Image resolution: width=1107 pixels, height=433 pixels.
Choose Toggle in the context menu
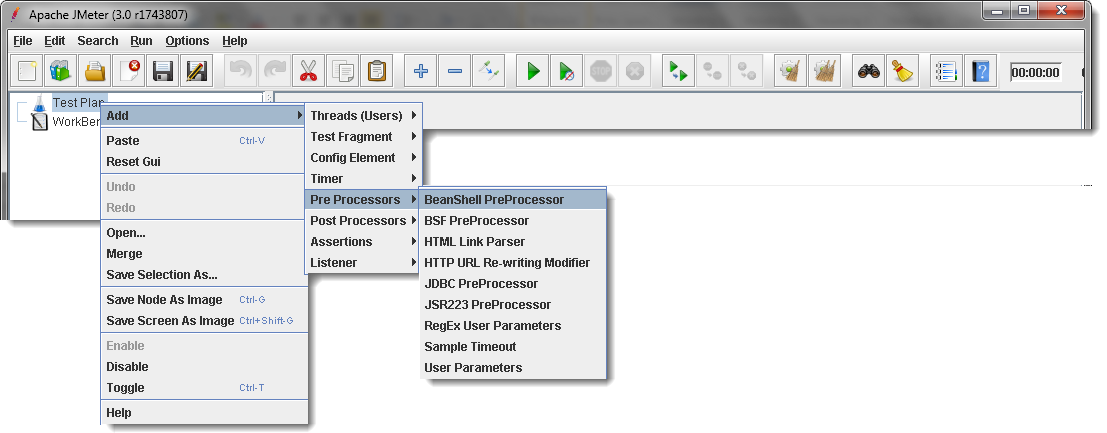pos(126,388)
